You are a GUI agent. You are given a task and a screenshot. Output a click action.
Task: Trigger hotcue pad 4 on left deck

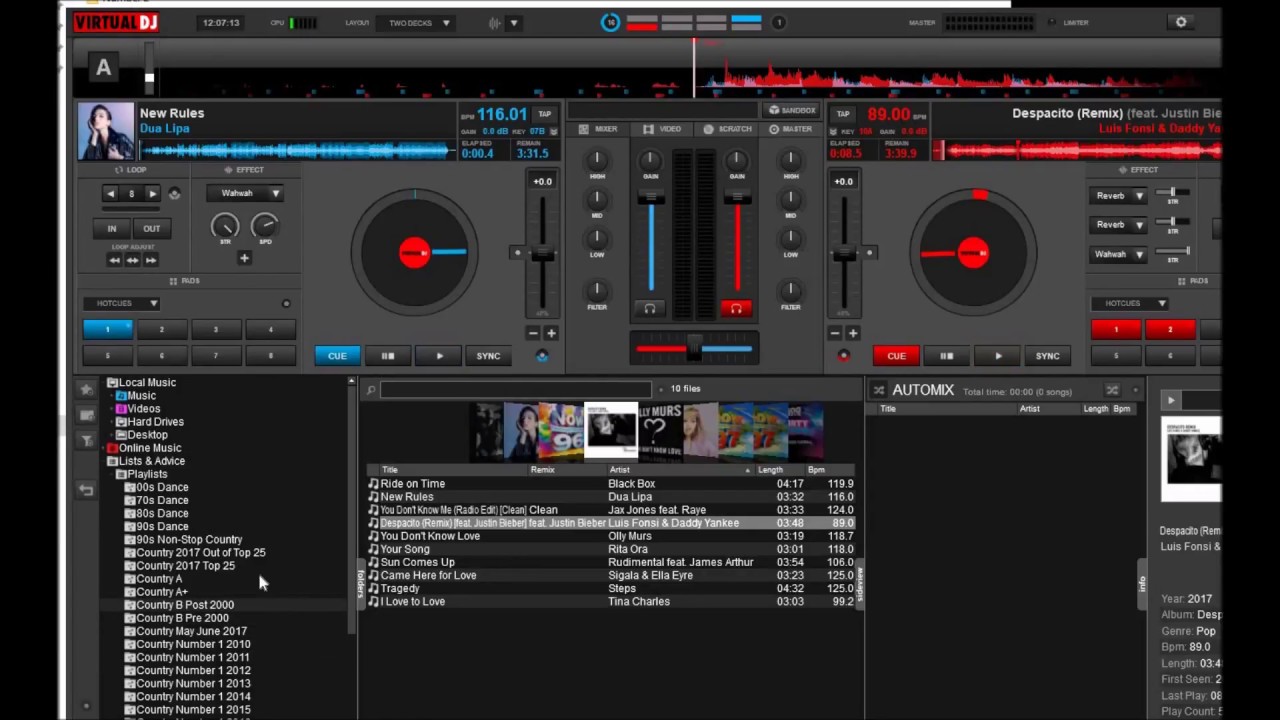pyautogui.click(x=270, y=329)
